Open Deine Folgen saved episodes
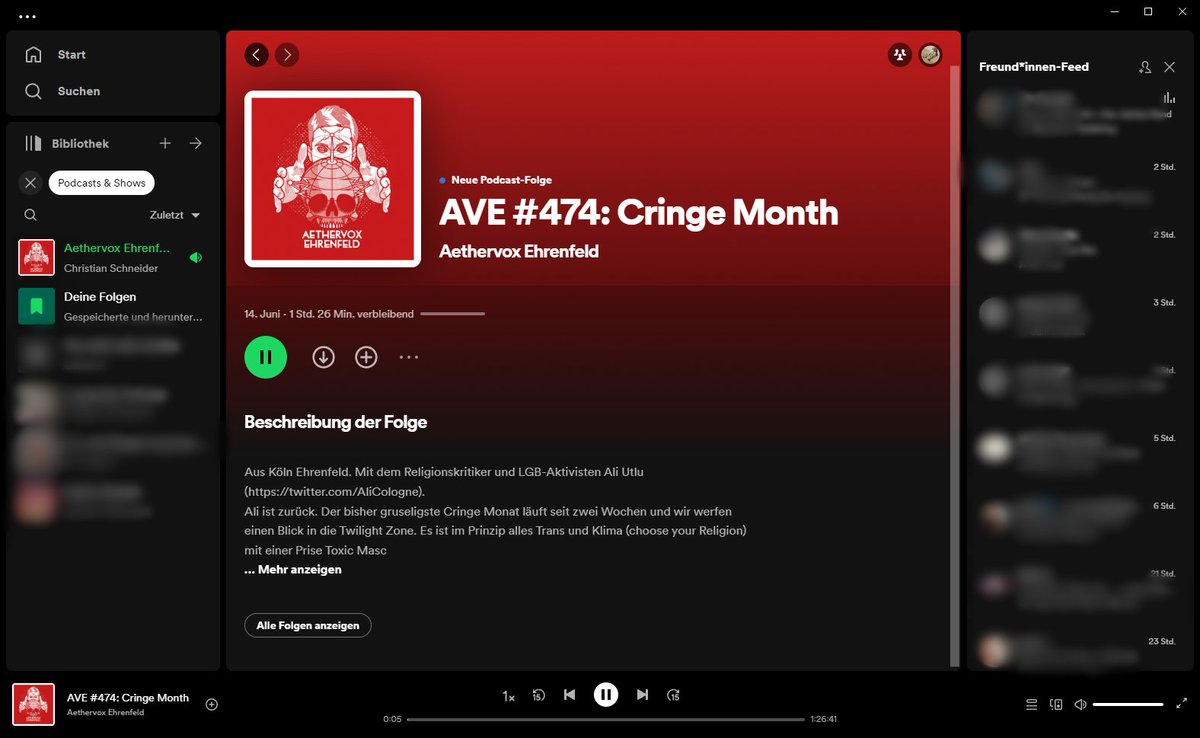1200x738 pixels. (x=113, y=306)
